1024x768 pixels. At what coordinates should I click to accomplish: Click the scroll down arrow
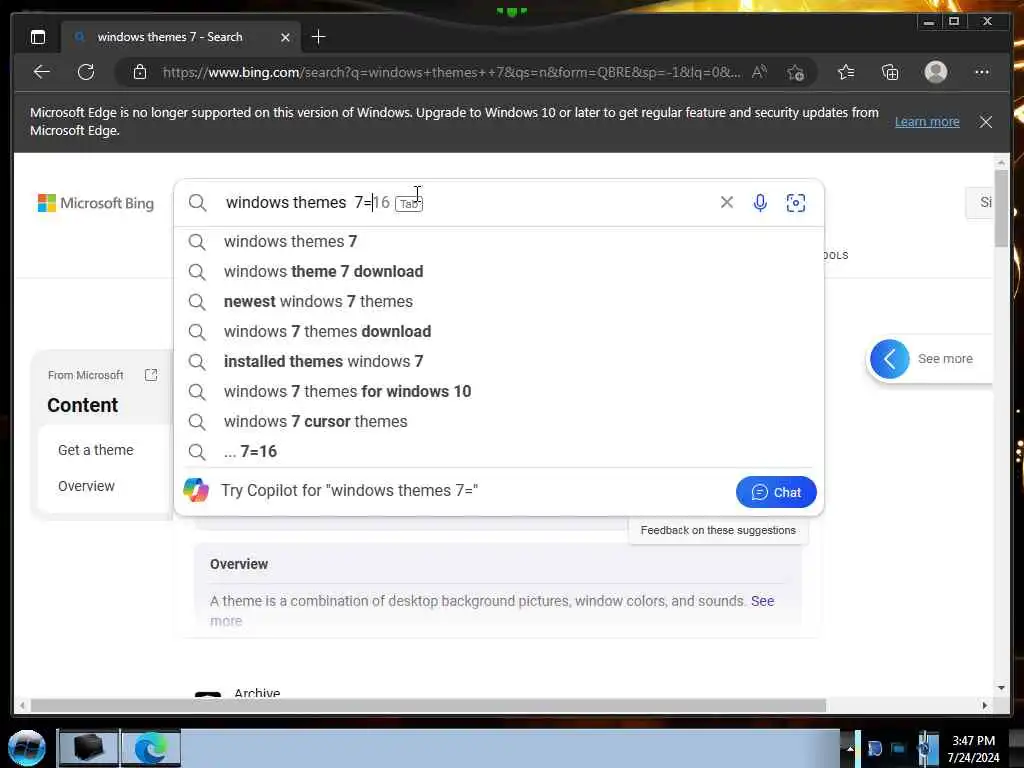click(x=1001, y=688)
